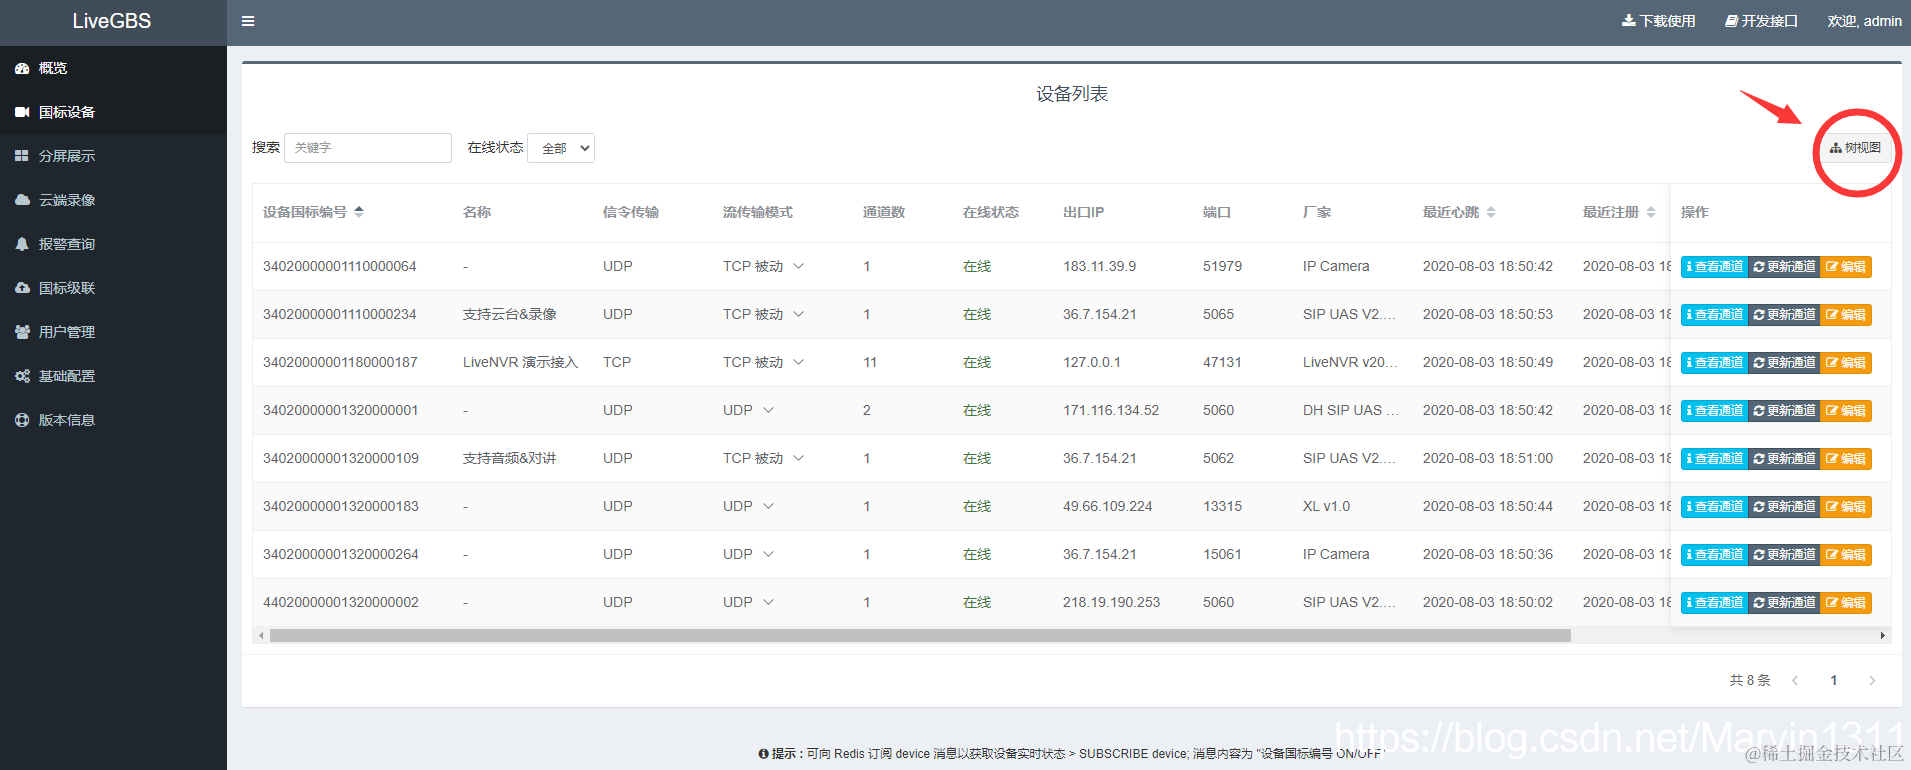View channels for 支持云台&录像 device
The height and width of the screenshot is (770, 1911).
pyautogui.click(x=1714, y=315)
